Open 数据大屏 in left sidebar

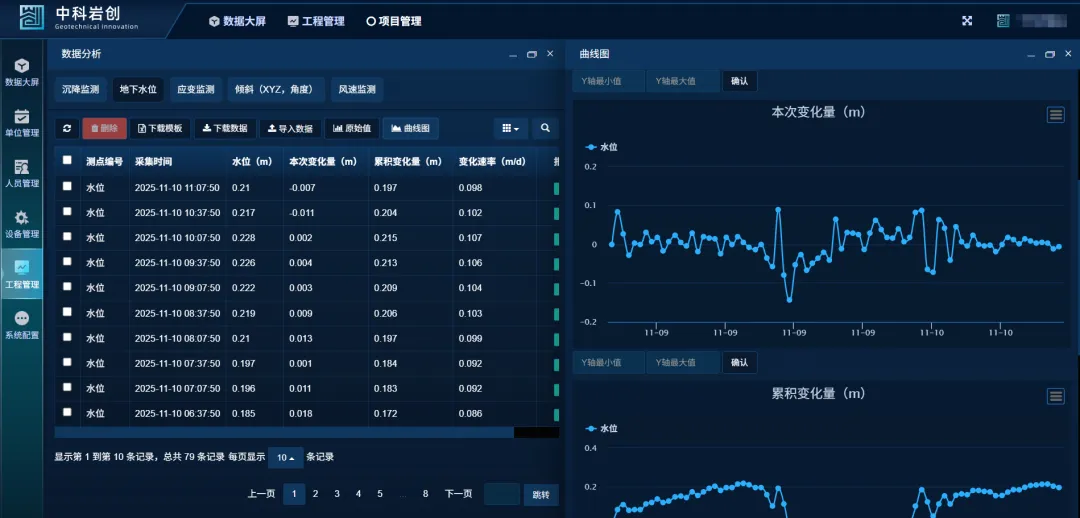22,71
